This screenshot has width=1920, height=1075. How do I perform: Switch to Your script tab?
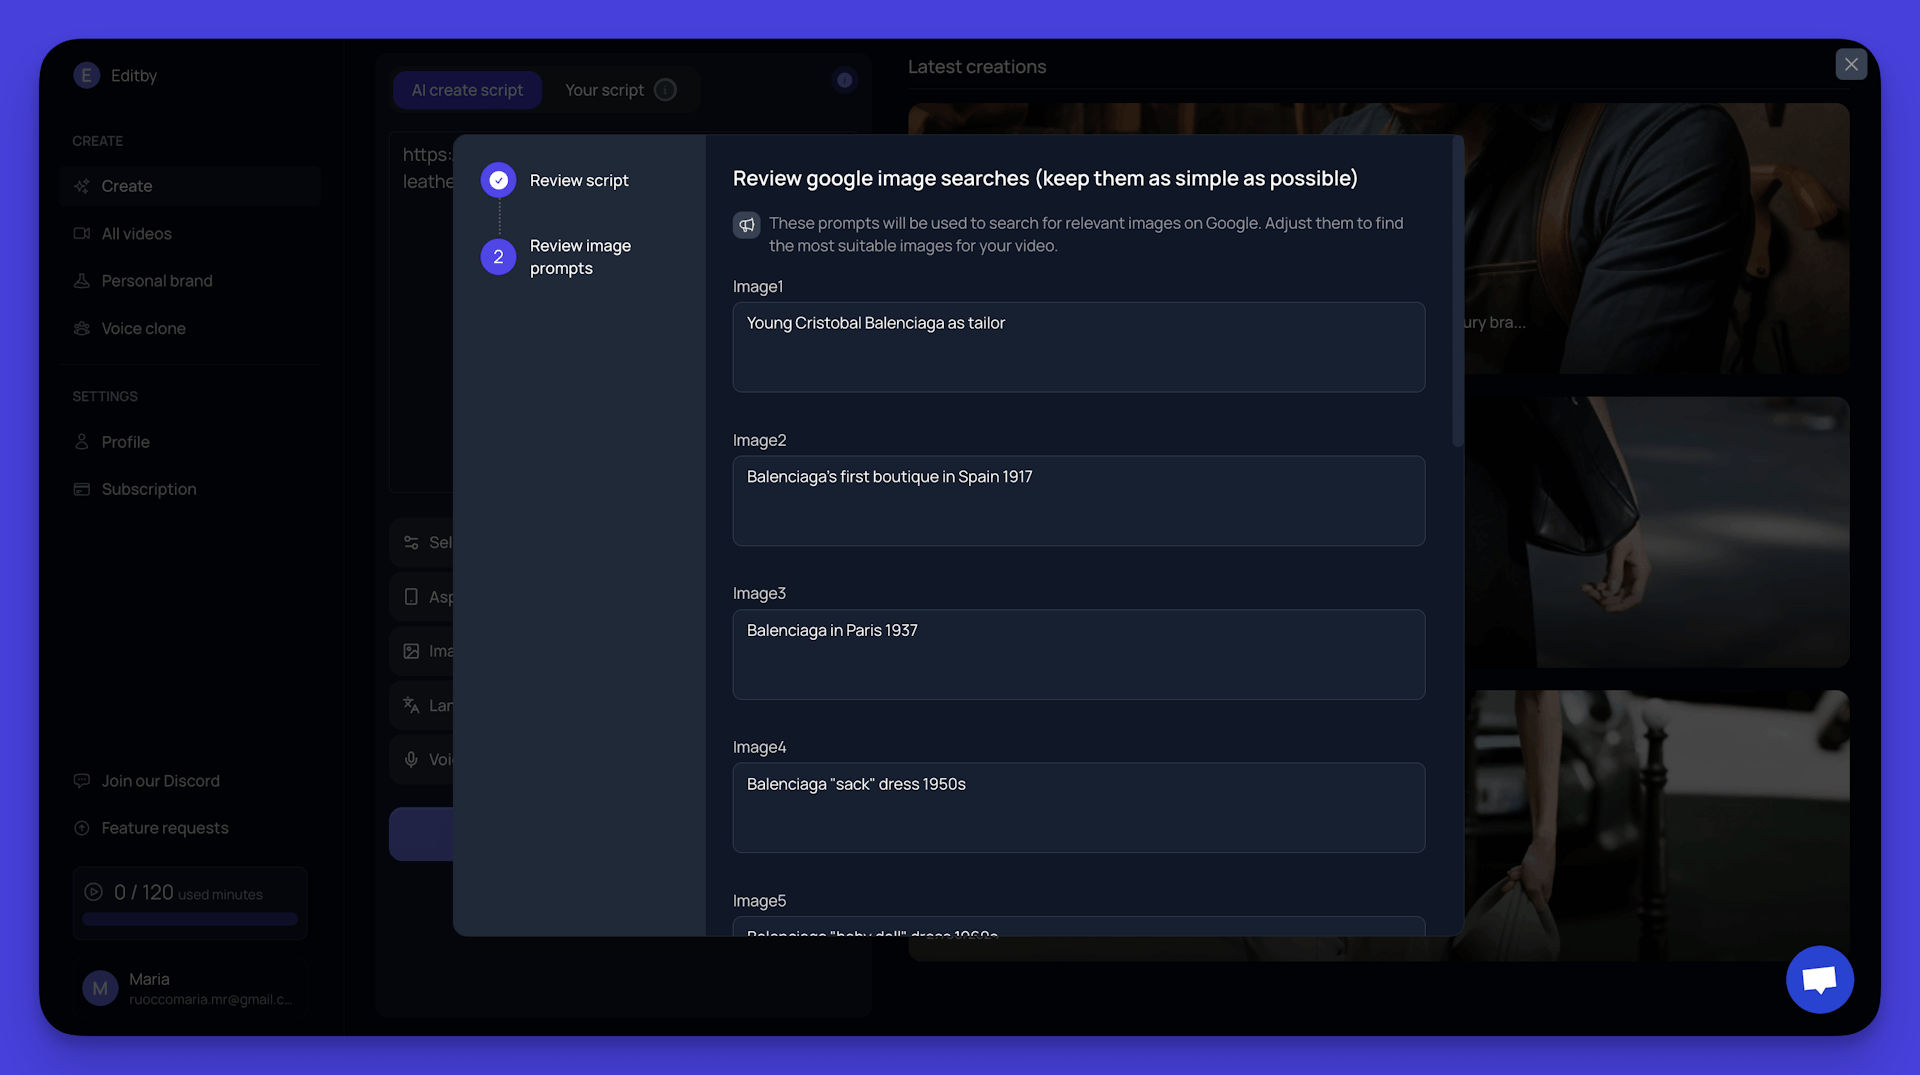604,90
